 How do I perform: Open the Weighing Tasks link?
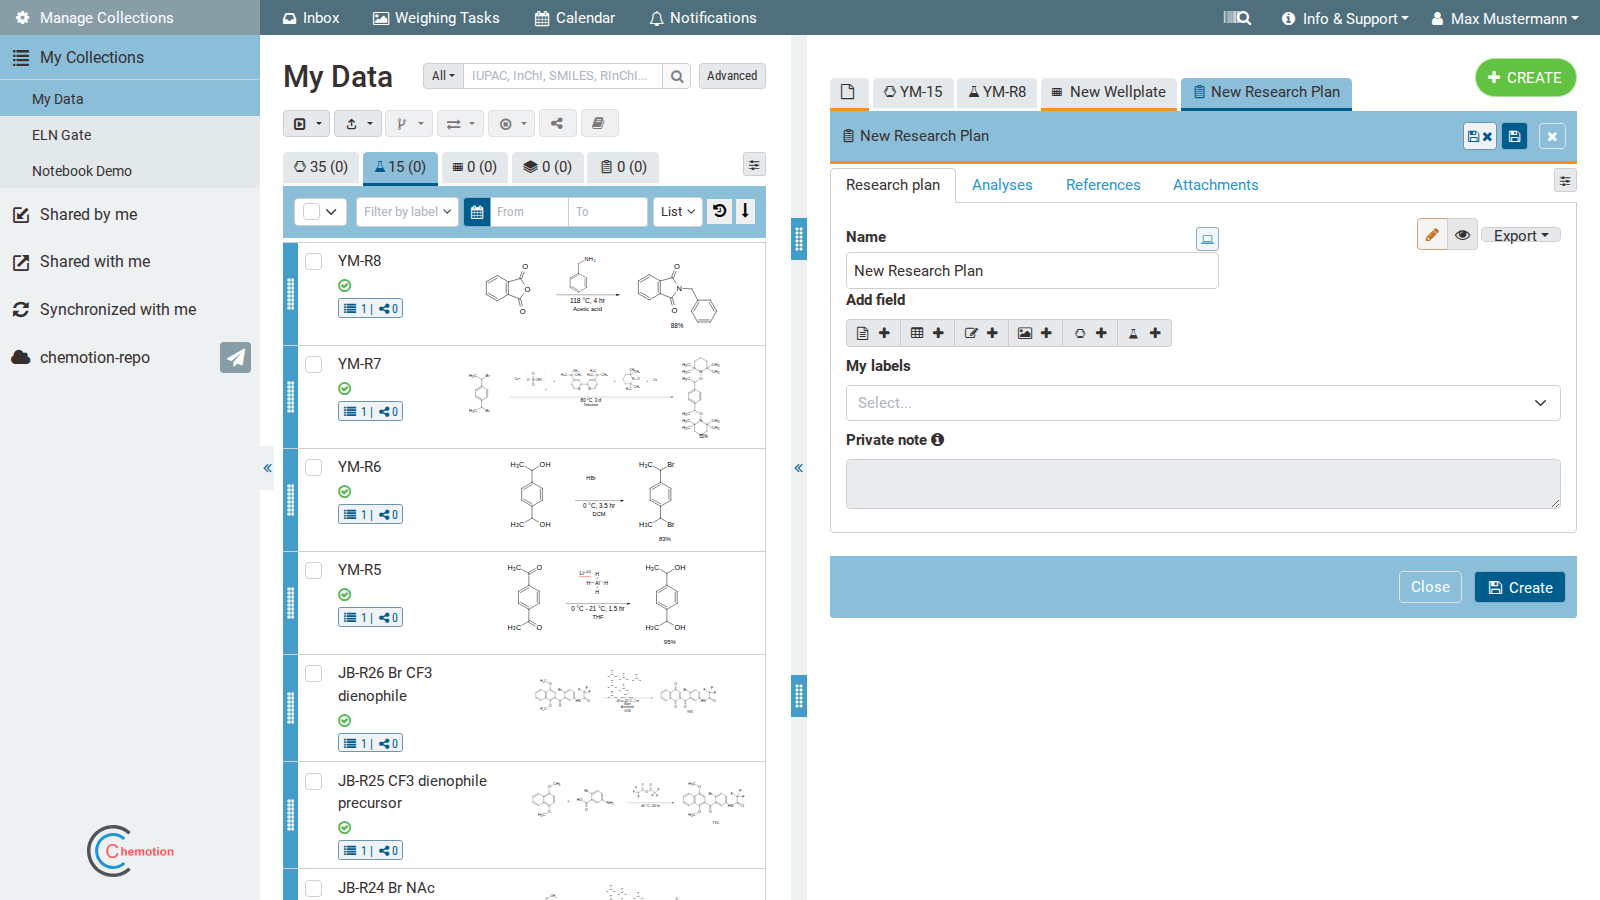pyautogui.click(x=436, y=18)
